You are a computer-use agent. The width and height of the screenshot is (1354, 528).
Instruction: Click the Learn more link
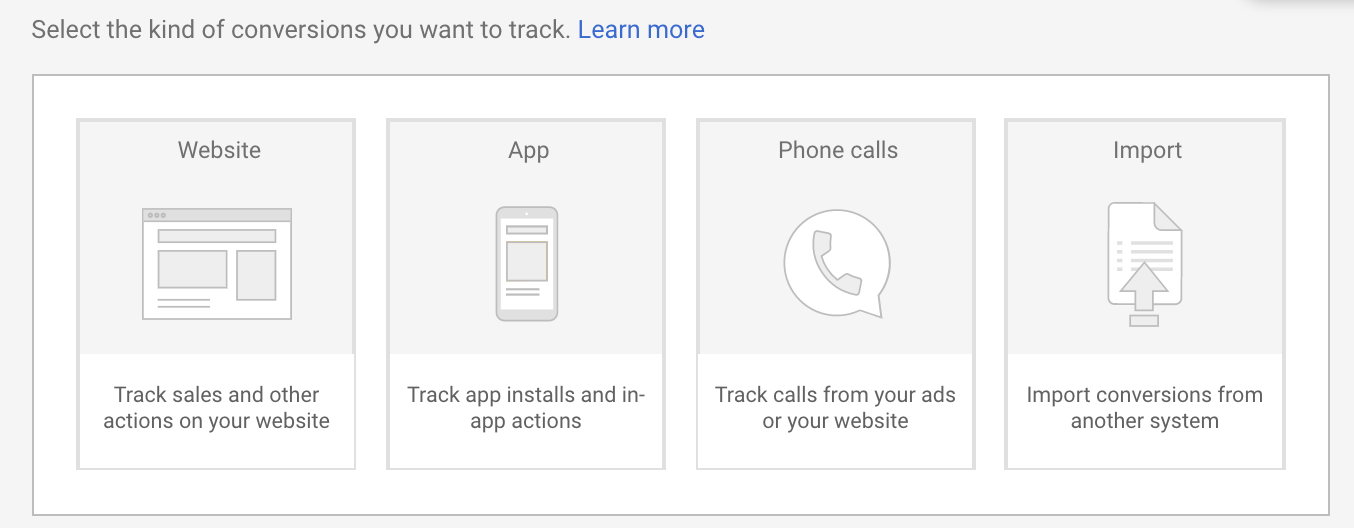click(x=641, y=30)
